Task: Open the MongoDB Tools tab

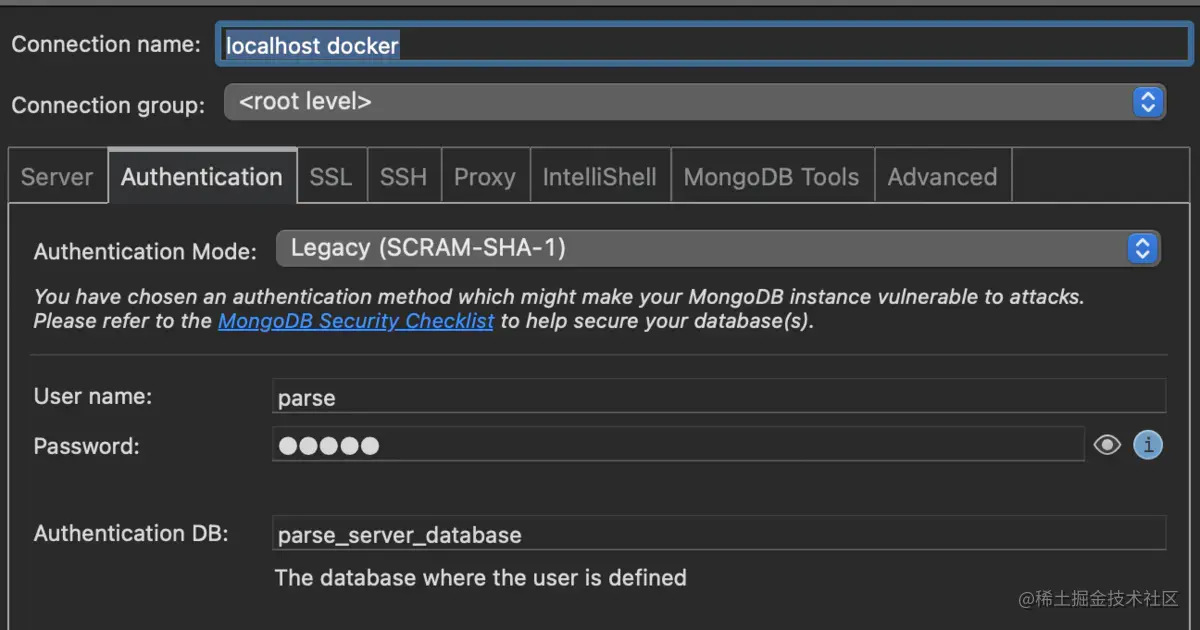Action: pos(771,177)
